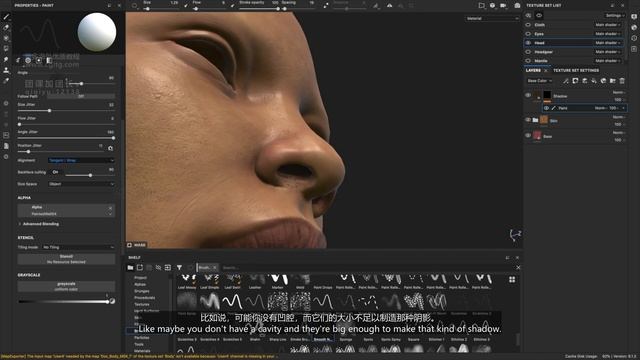
Task: Clear the shelf search with X
Action: (518, 268)
